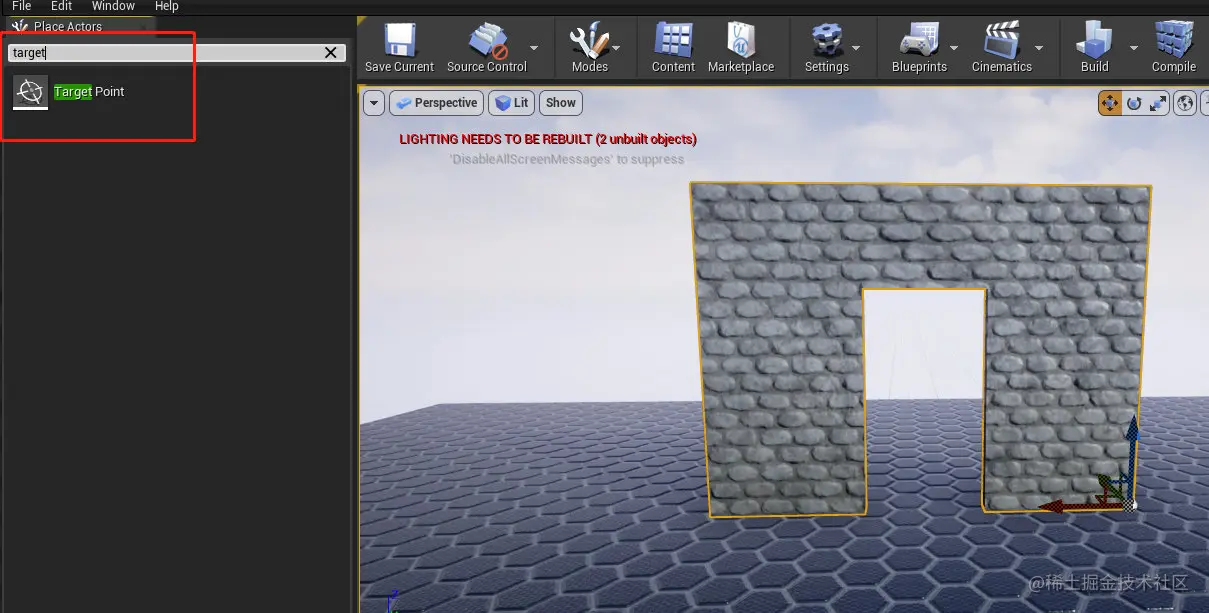Image resolution: width=1209 pixels, height=613 pixels.
Task: Expand the Settings dropdown arrow
Action: (x=857, y=48)
